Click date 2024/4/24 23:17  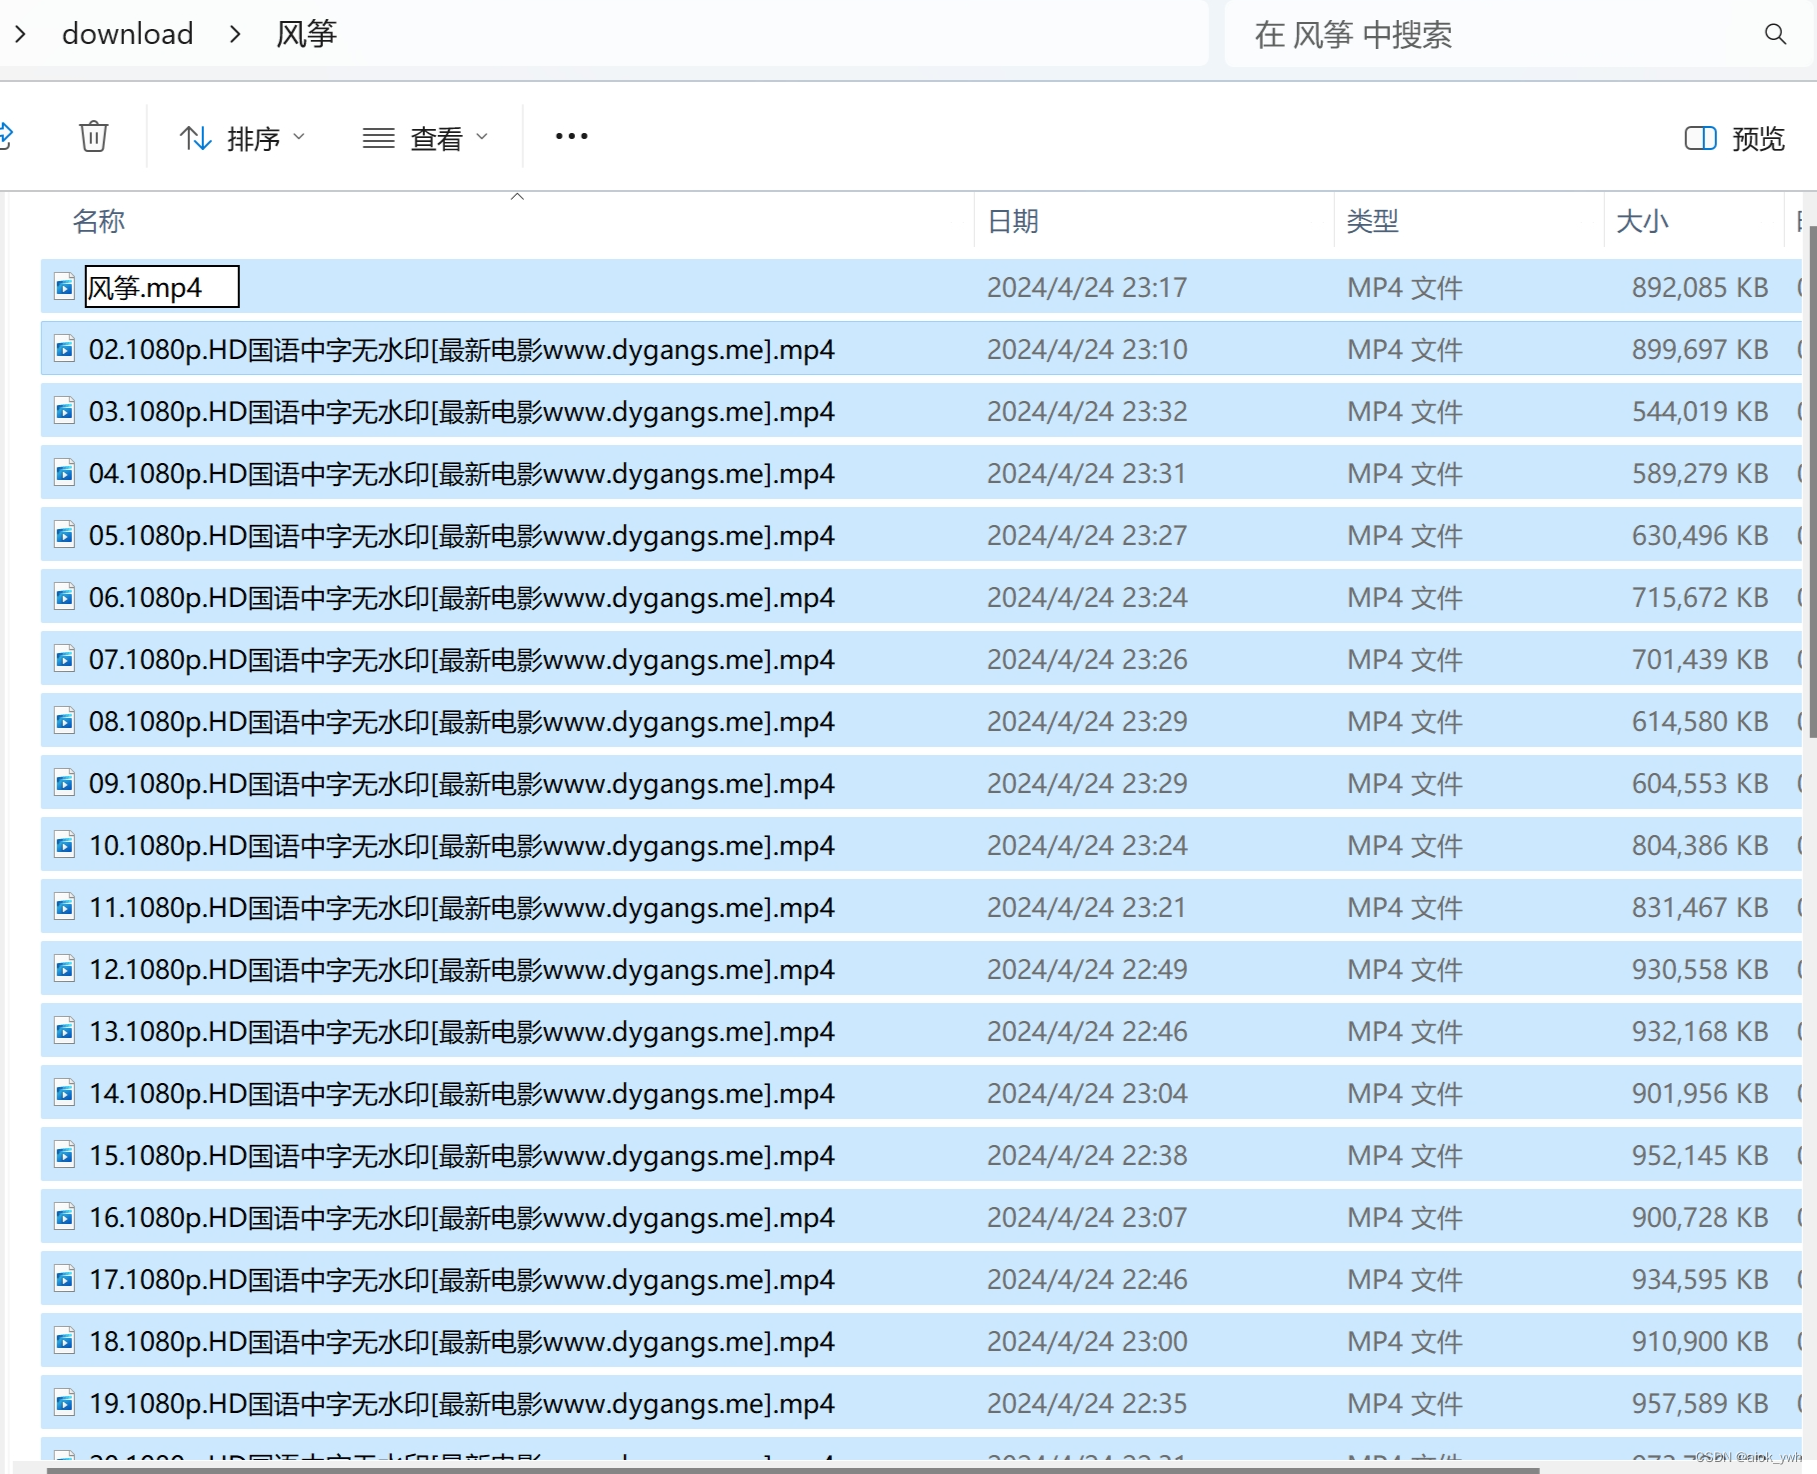pyautogui.click(x=1087, y=287)
